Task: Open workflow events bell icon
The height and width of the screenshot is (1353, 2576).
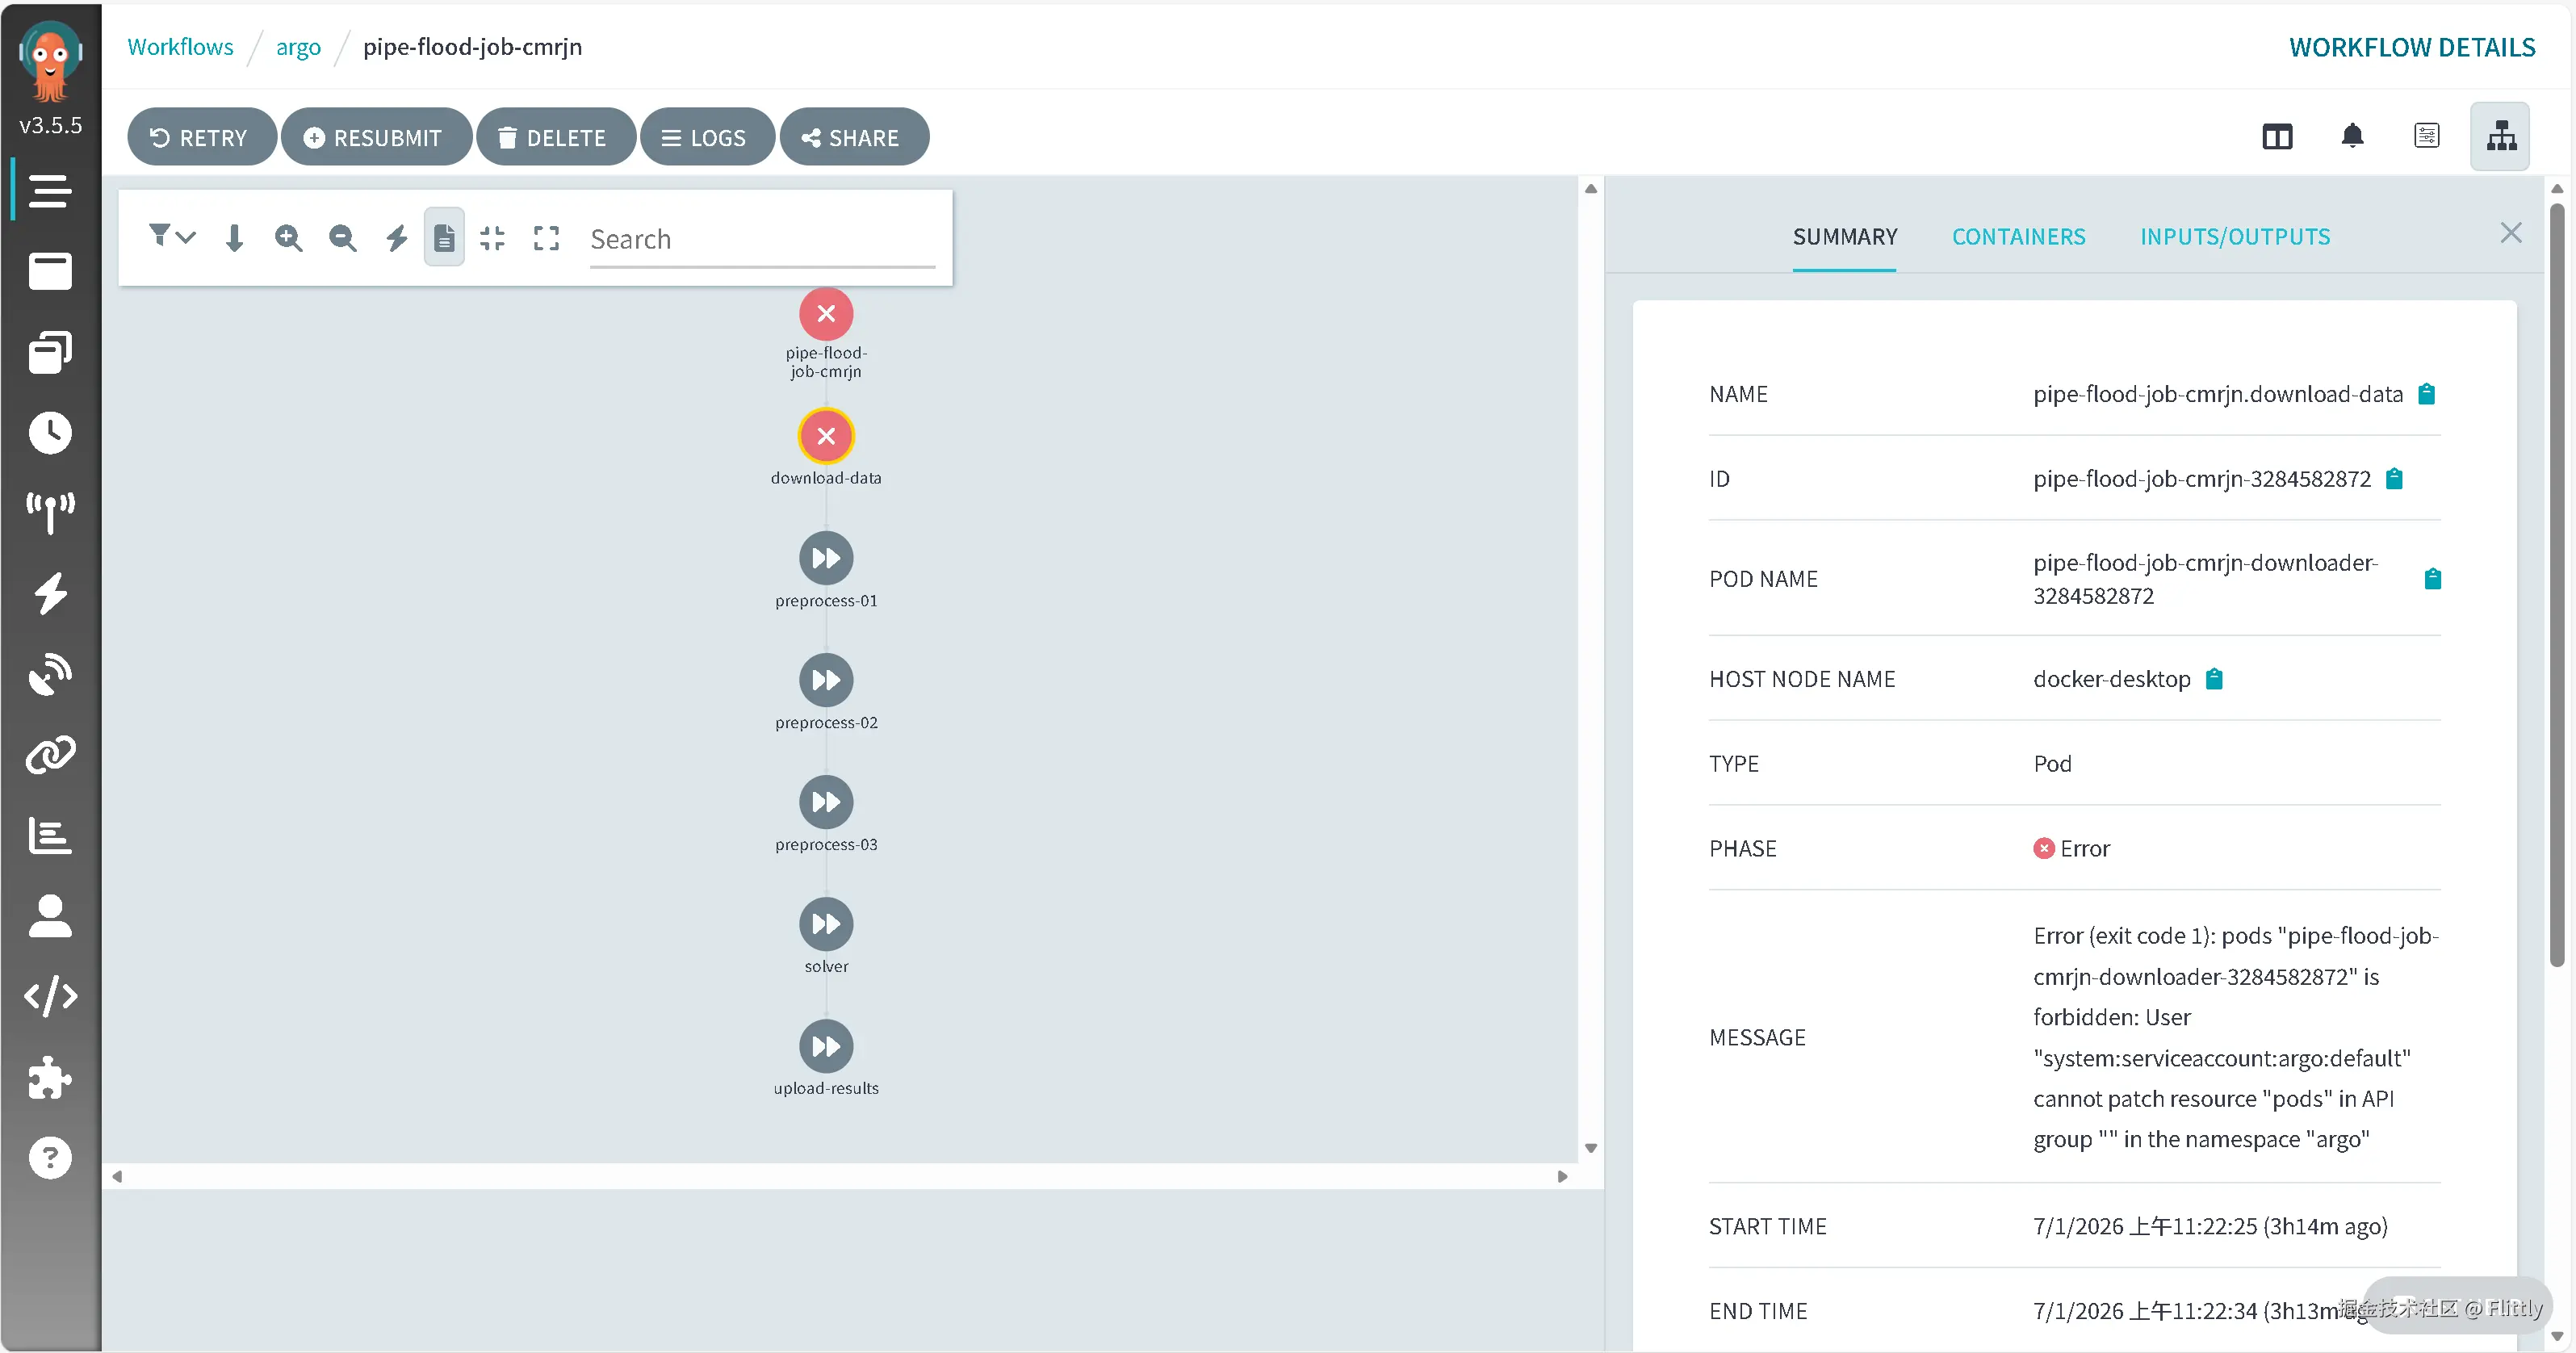Action: [x=2352, y=136]
